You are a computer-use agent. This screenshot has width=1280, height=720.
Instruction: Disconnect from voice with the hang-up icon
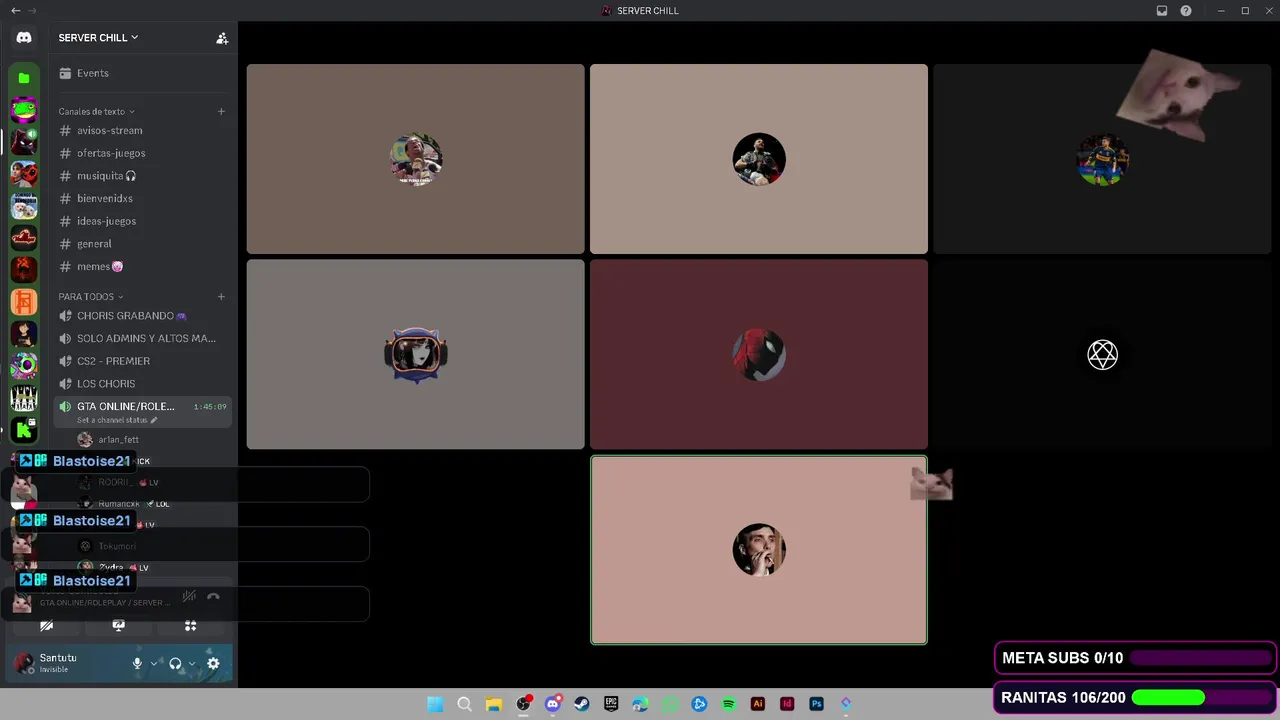tap(213, 597)
